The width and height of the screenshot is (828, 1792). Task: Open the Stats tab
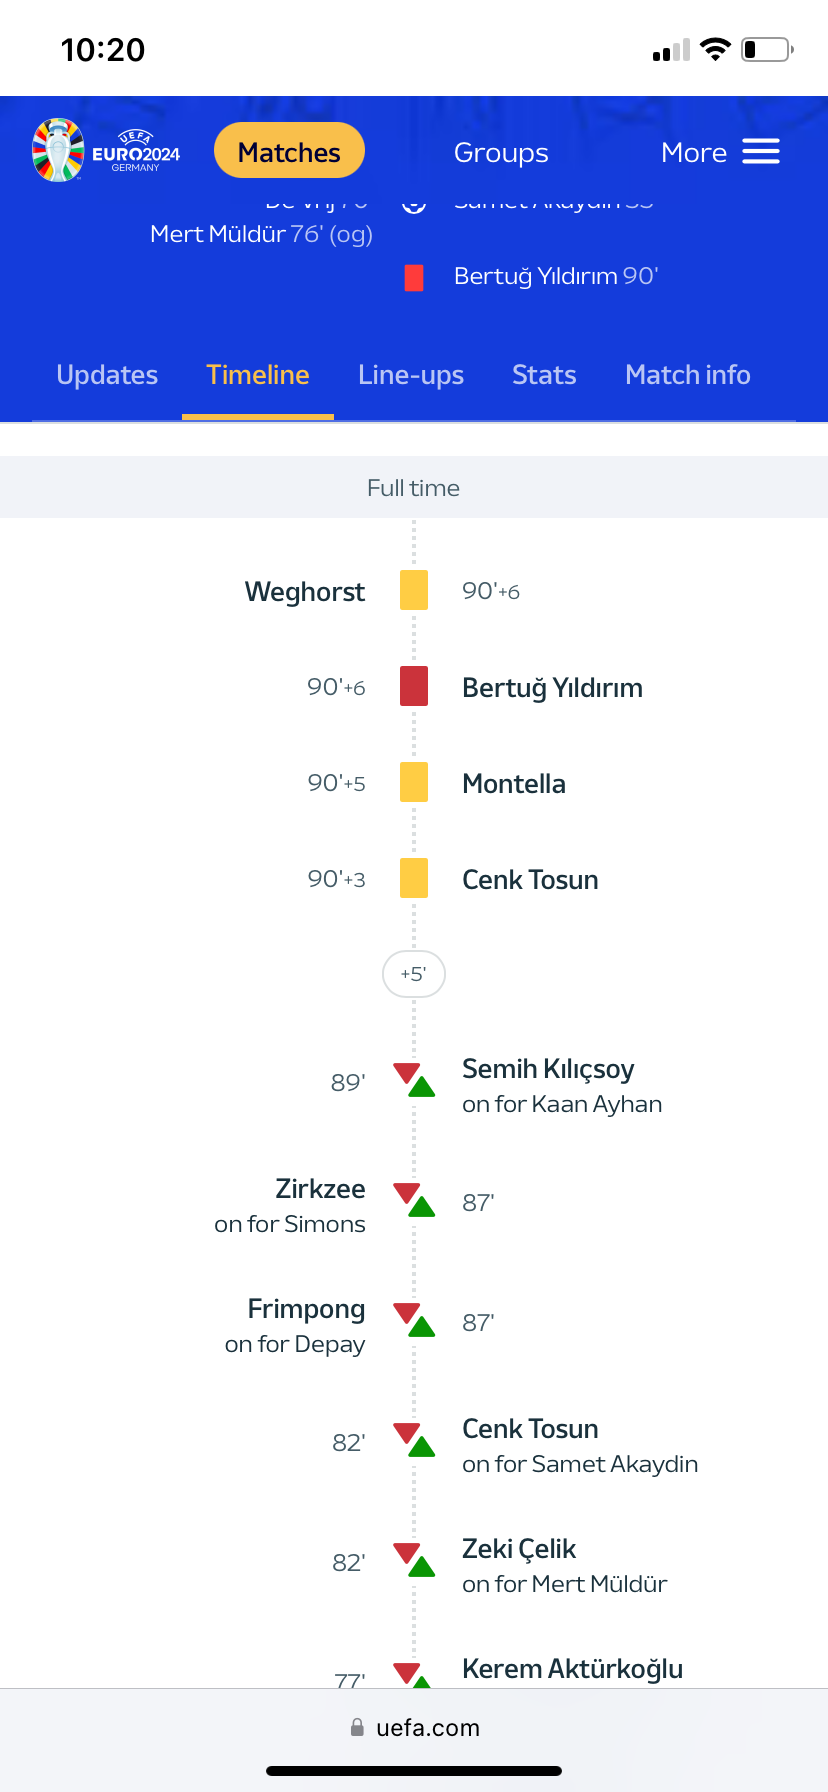(x=544, y=375)
